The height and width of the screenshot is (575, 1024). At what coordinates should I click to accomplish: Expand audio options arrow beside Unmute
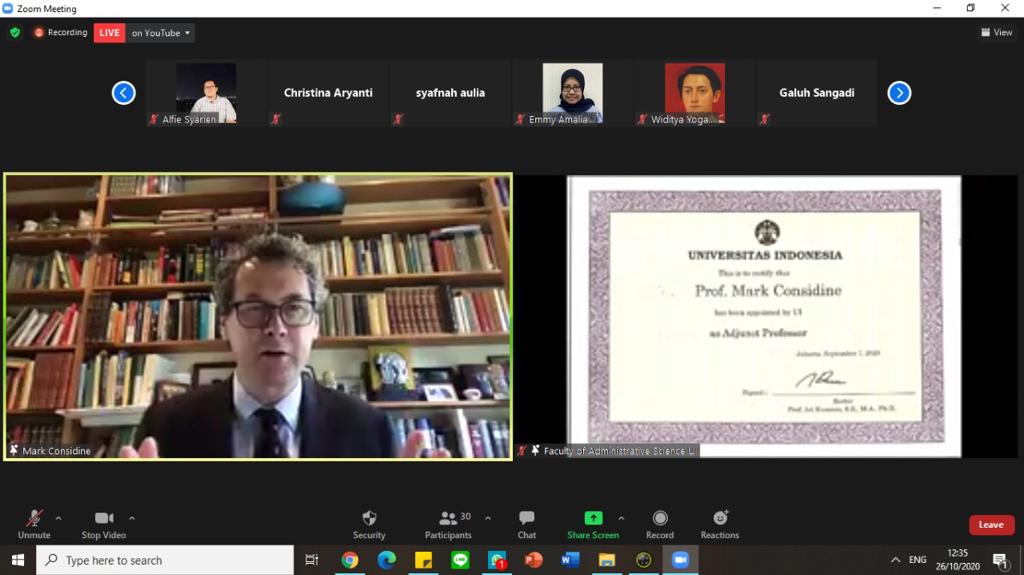tap(58, 518)
